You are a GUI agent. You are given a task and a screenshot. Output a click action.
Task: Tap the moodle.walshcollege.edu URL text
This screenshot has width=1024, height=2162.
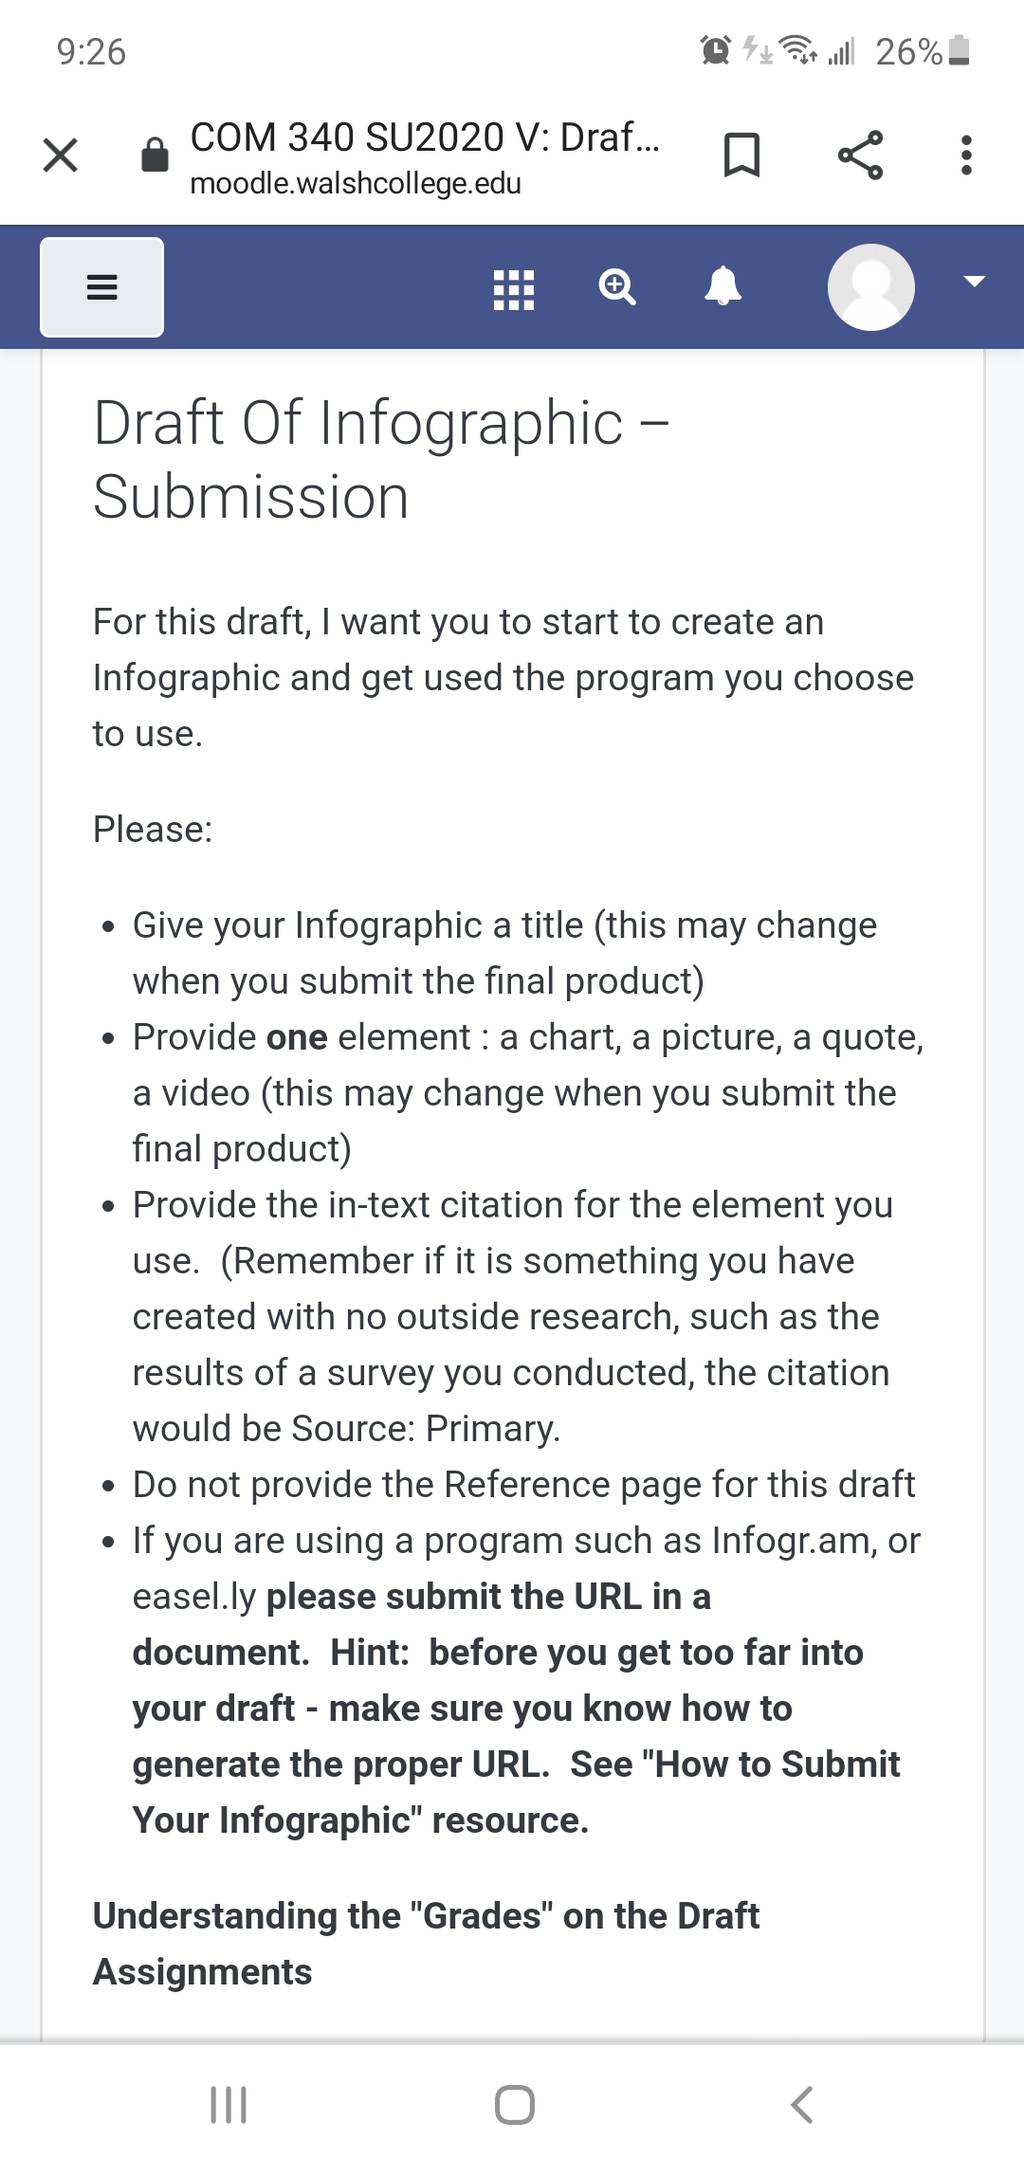(355, 184)
